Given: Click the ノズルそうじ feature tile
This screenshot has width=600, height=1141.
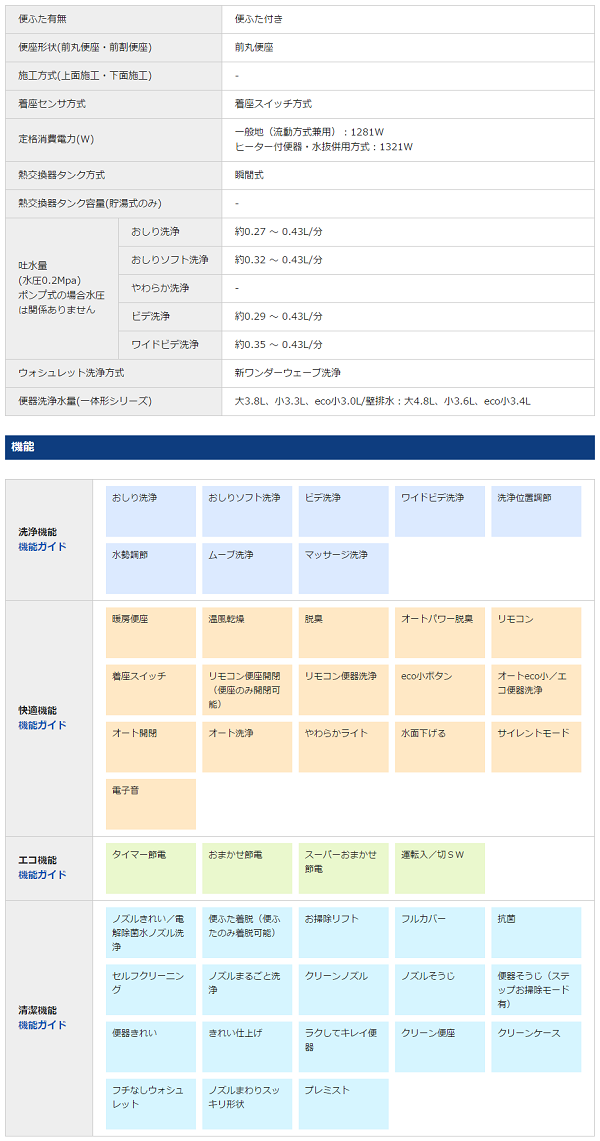Looking at the screenshot, I should coord(440,990).
